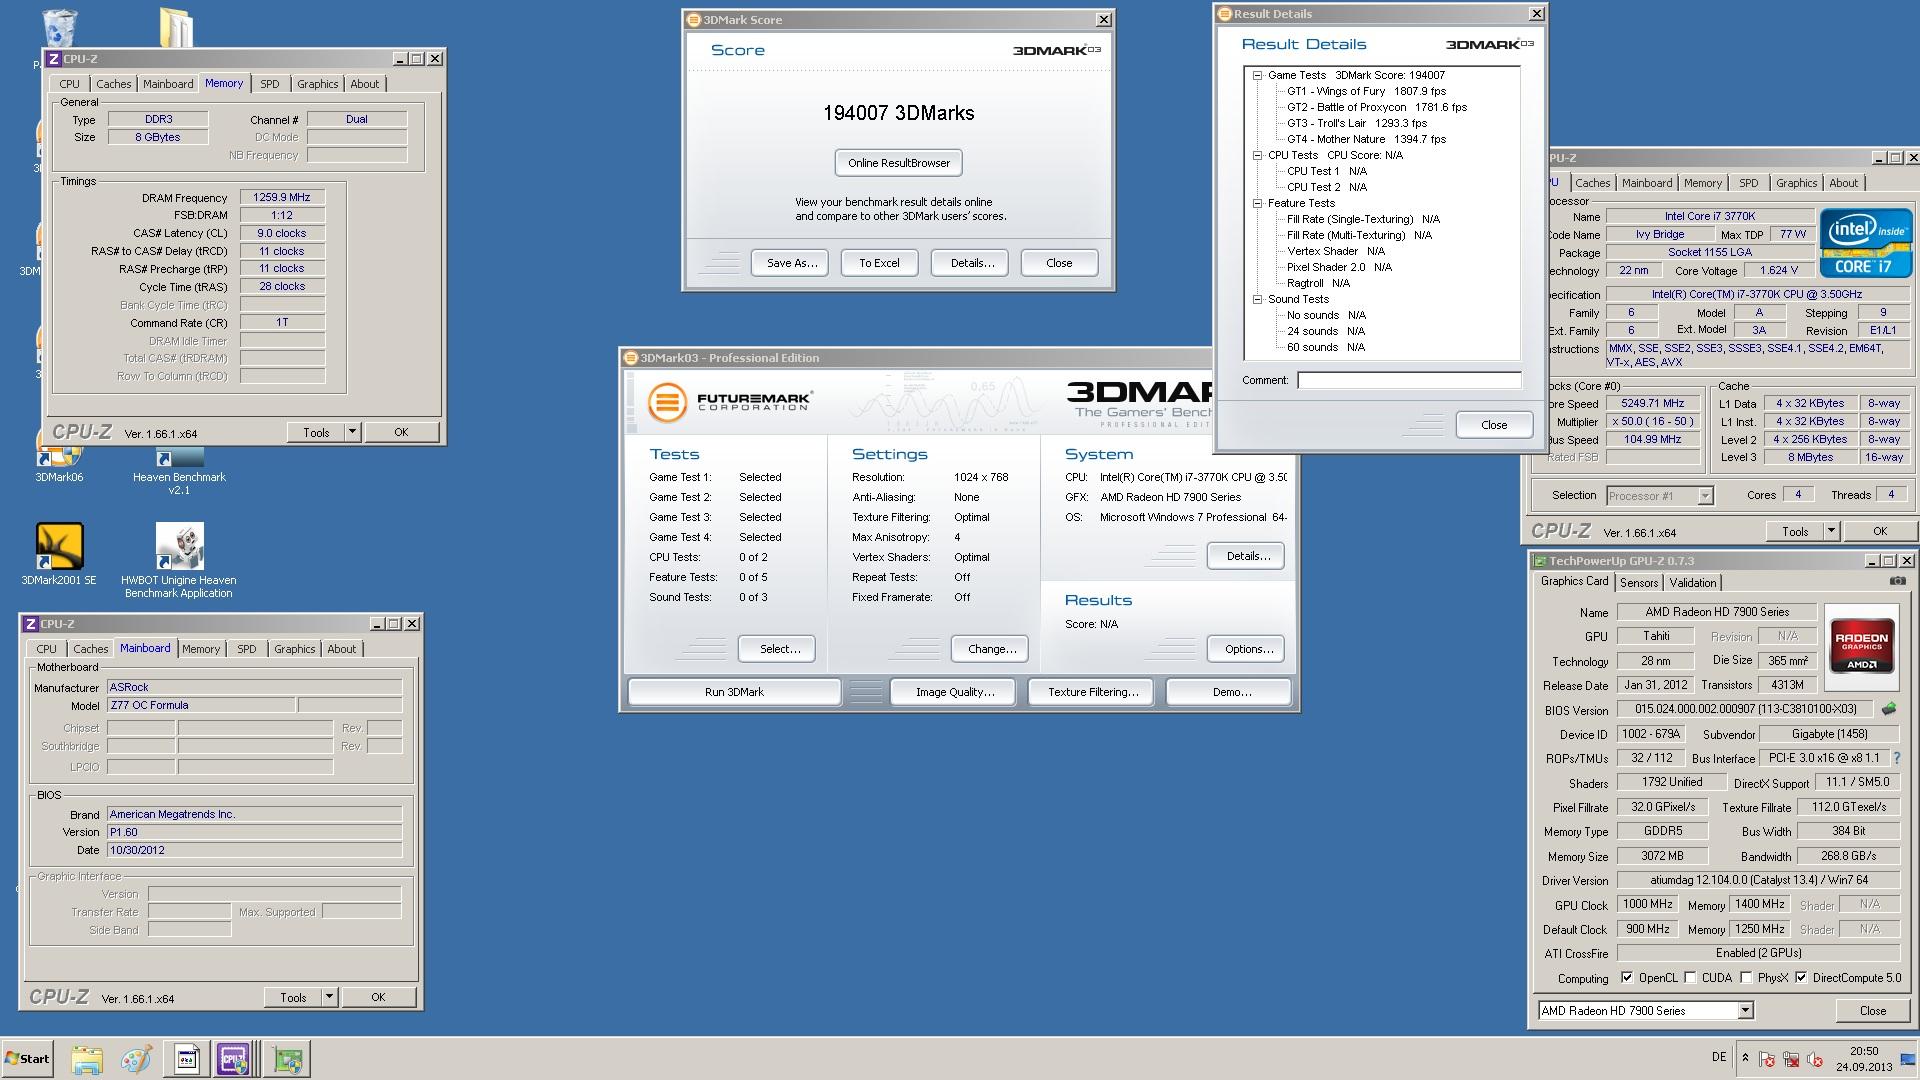This screenshot has height=1080, width=1920.
Task: Open Heaven Benchmark v2.1 desktop icon
Action: (179, 472)
